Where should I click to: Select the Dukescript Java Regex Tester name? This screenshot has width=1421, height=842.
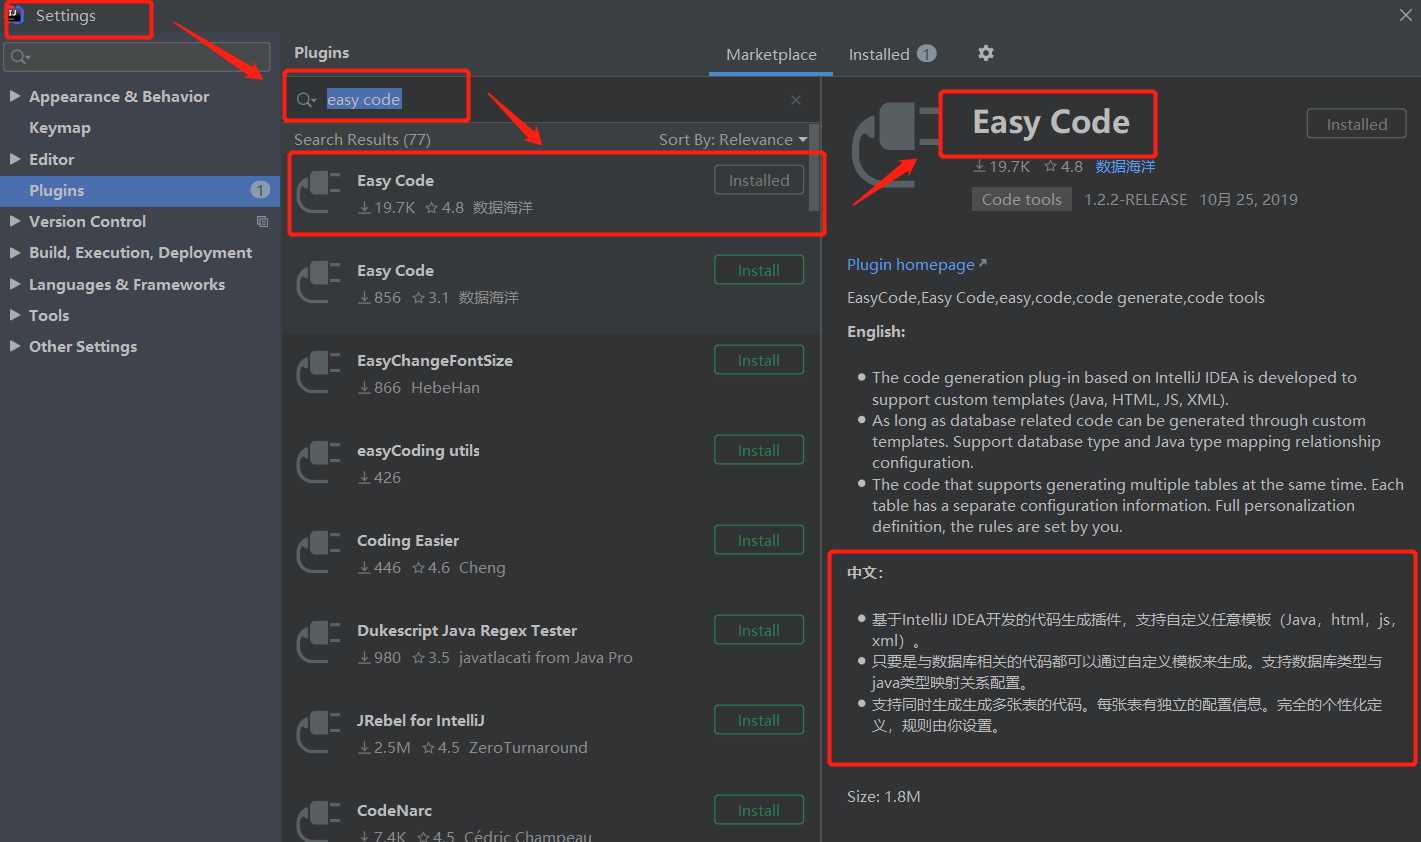tap(467, 631)
